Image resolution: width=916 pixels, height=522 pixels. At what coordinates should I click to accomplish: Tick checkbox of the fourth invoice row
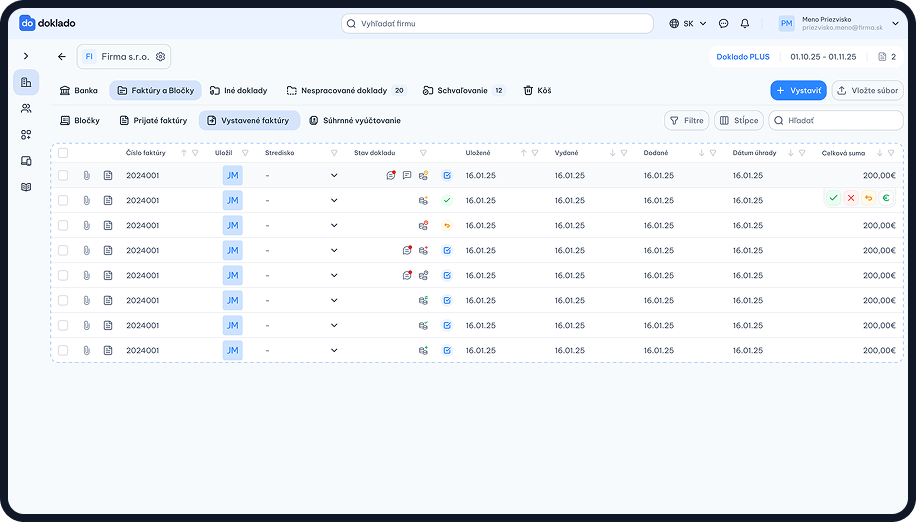(63, 250)
